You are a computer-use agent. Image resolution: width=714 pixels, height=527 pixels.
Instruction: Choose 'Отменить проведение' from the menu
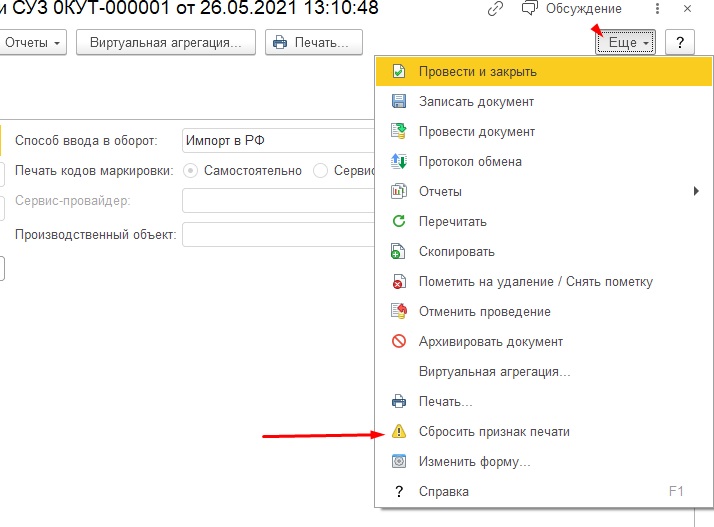(x=484, y=312)
